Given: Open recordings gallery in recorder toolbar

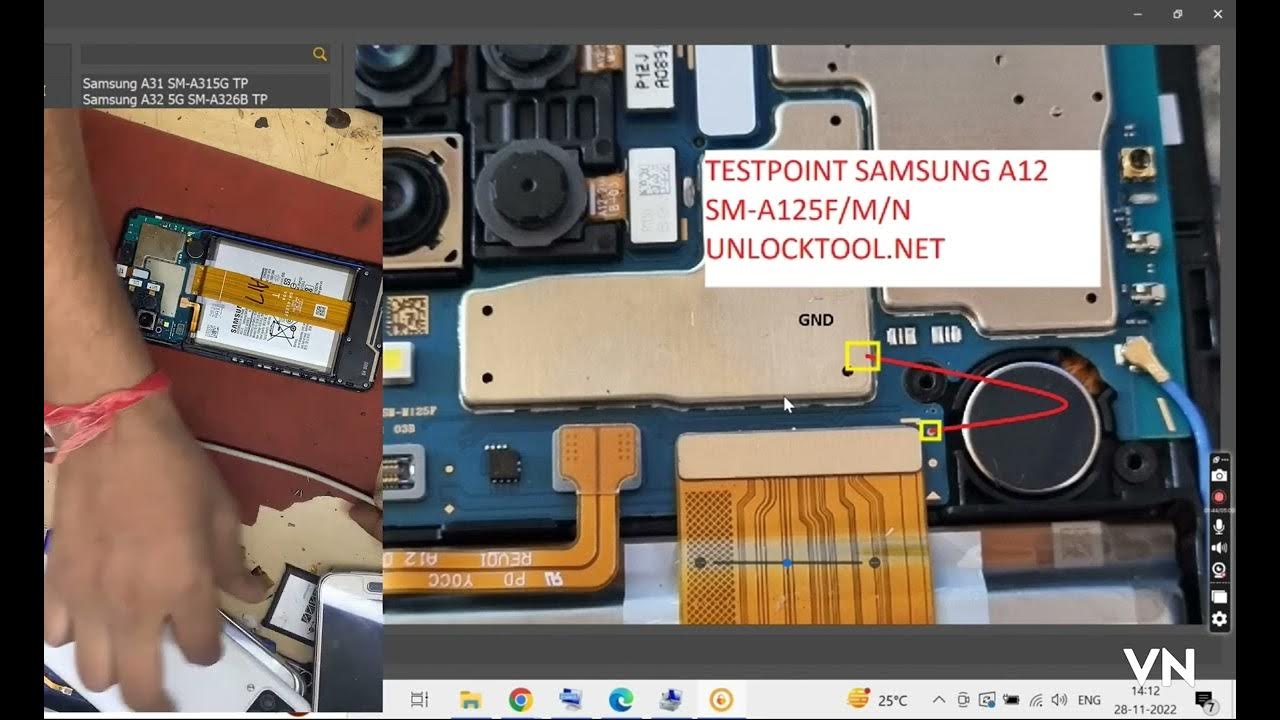Looking at the screenshot, I should 1219,597.
